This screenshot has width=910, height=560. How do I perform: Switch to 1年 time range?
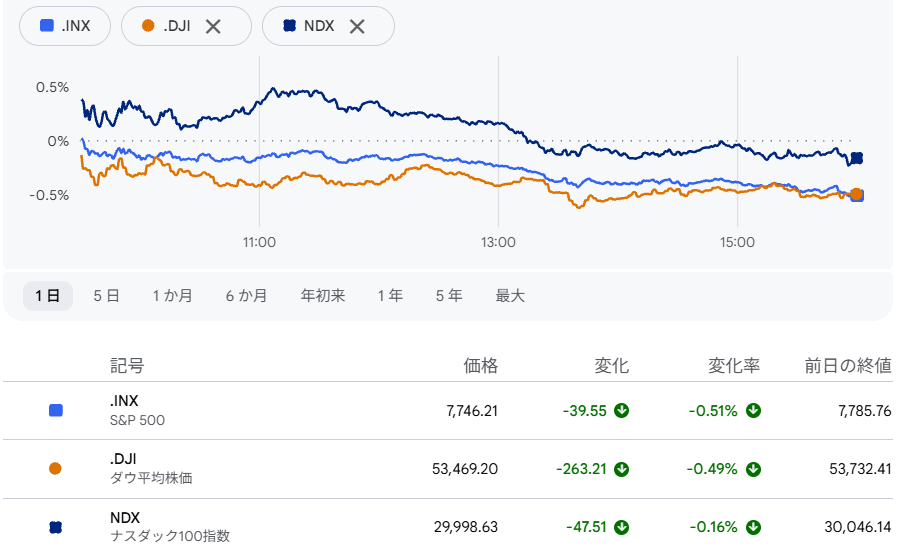390,296
